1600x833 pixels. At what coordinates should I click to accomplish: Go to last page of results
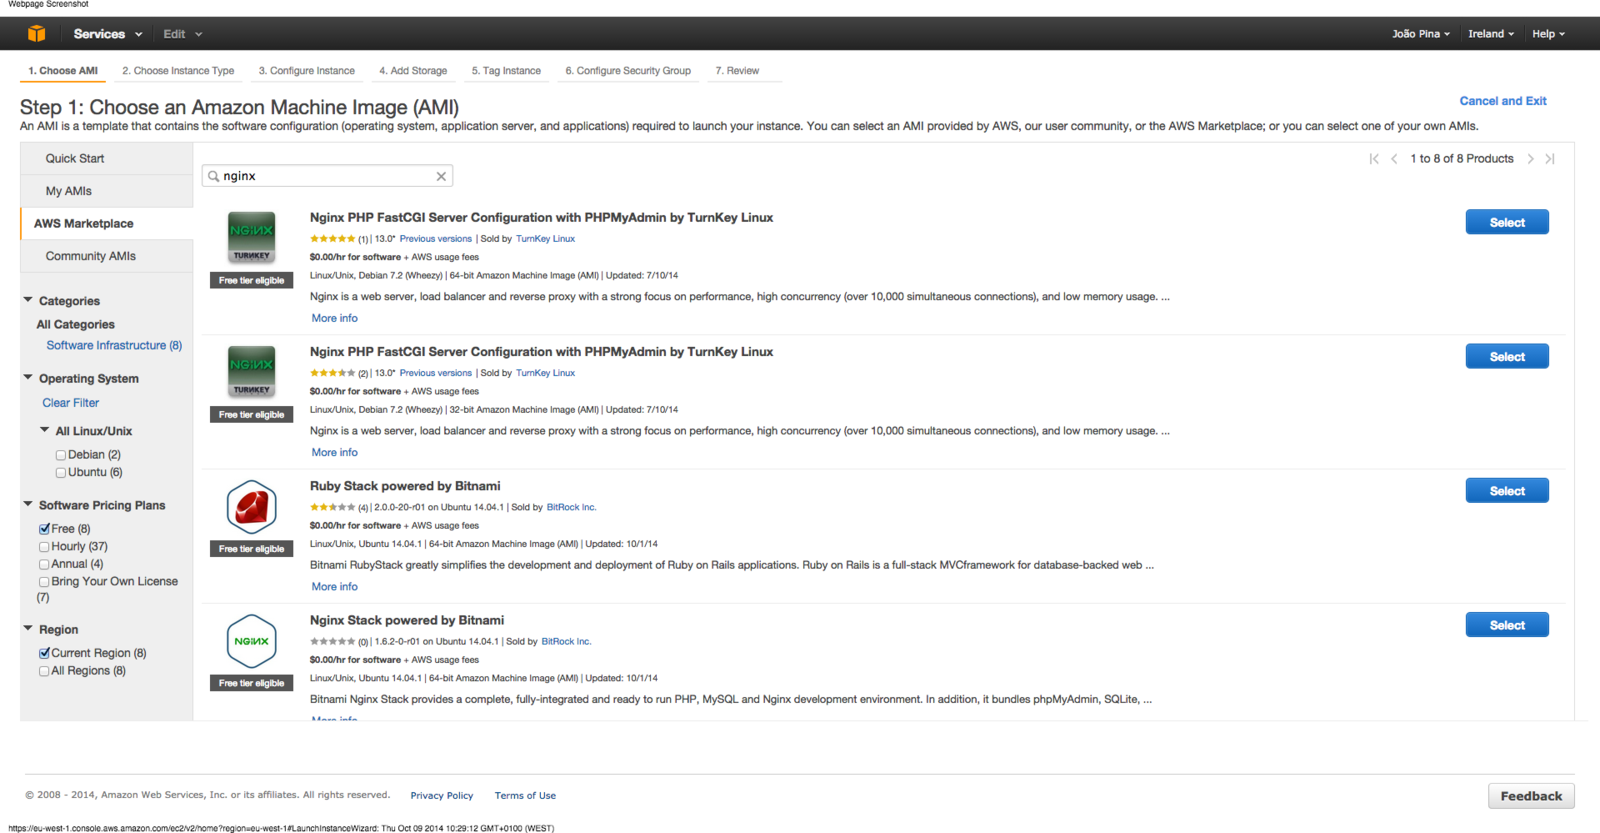[x=1550, y=159]
